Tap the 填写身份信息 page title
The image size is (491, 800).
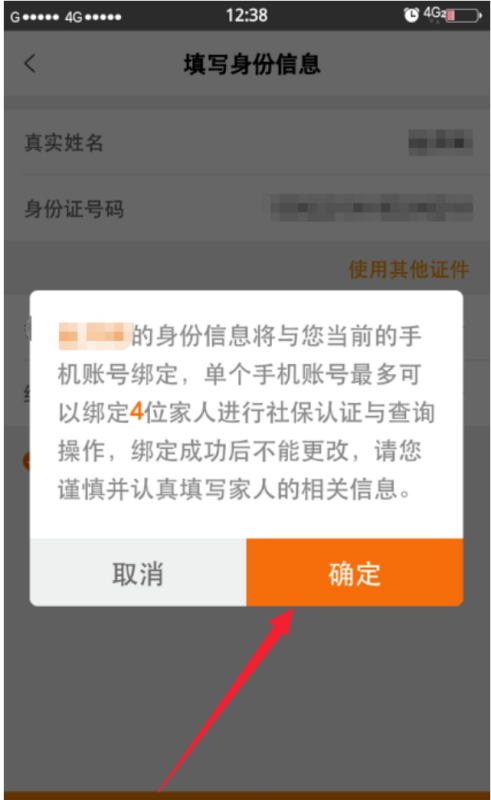coord(252,64)
